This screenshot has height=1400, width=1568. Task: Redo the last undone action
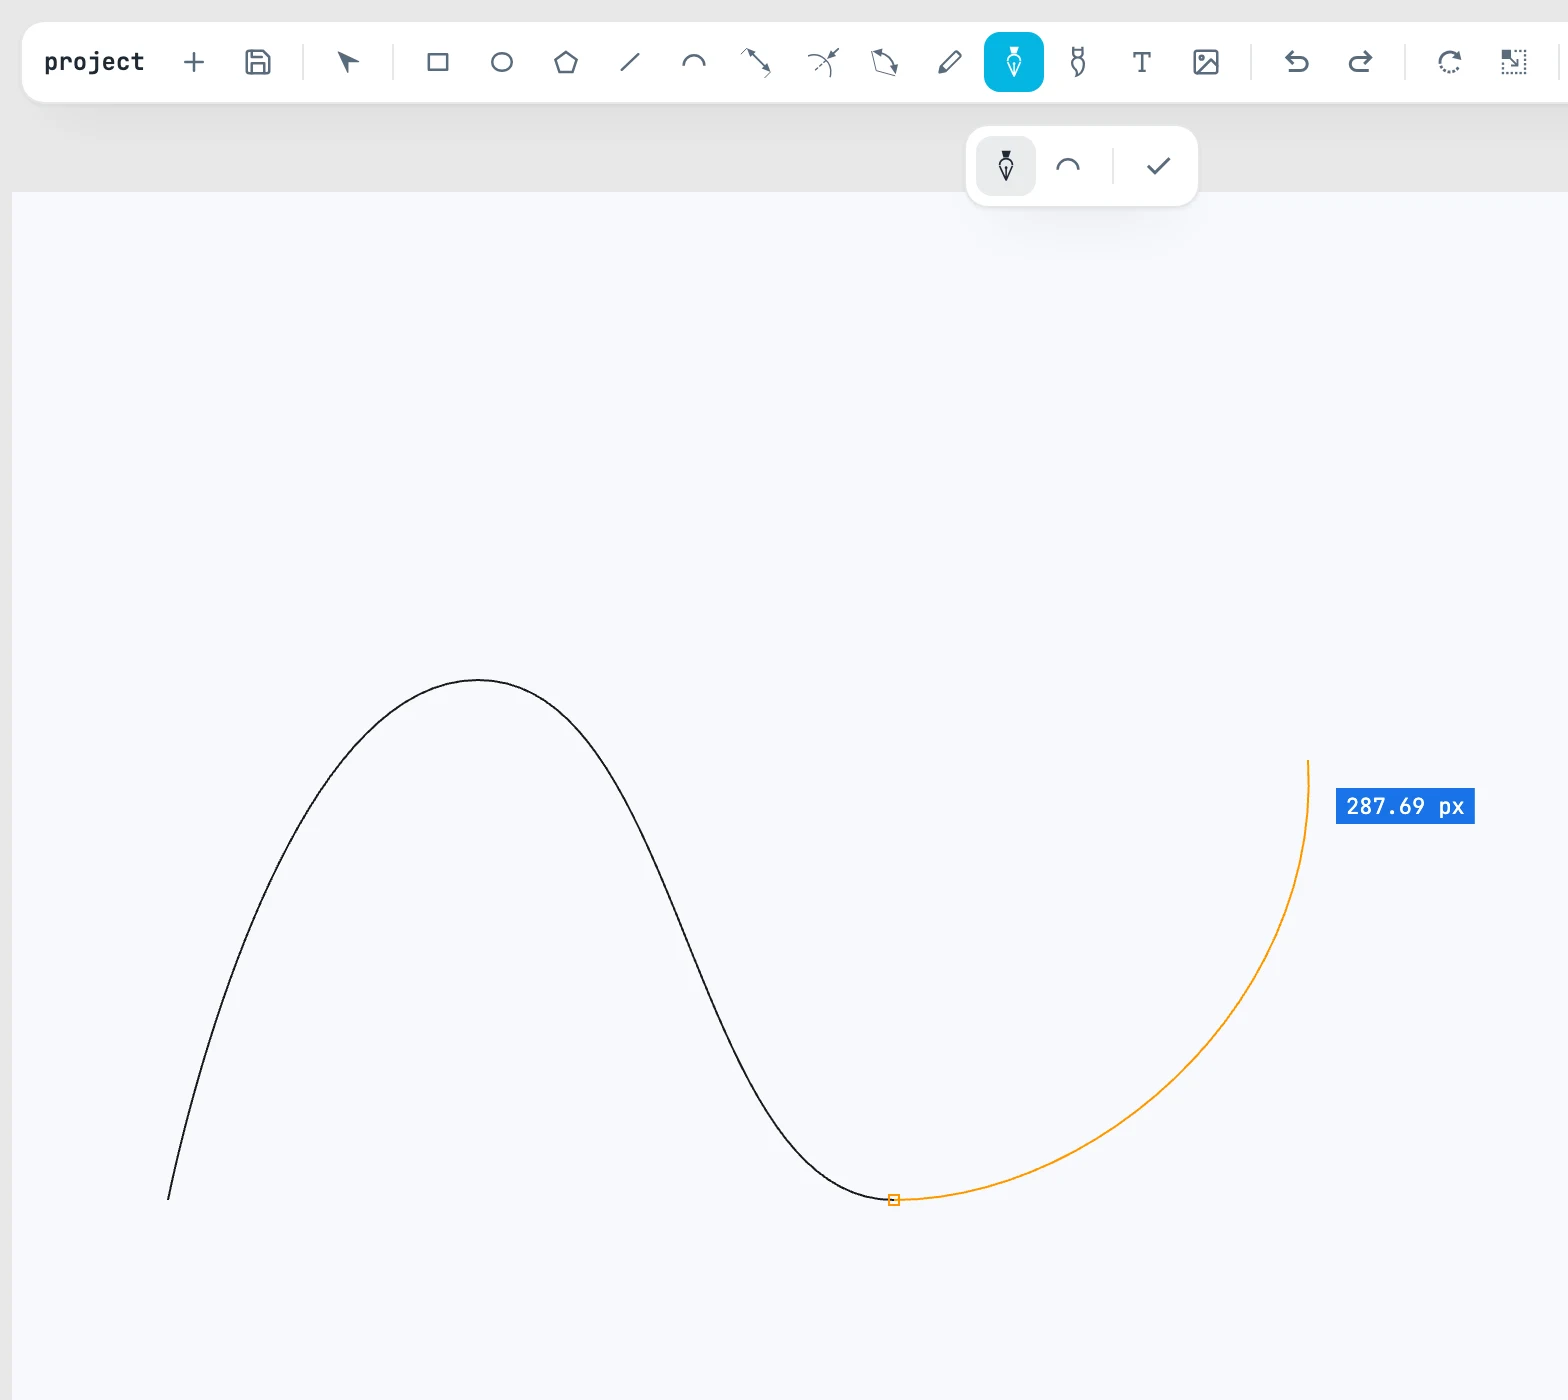click(1360, 62)
